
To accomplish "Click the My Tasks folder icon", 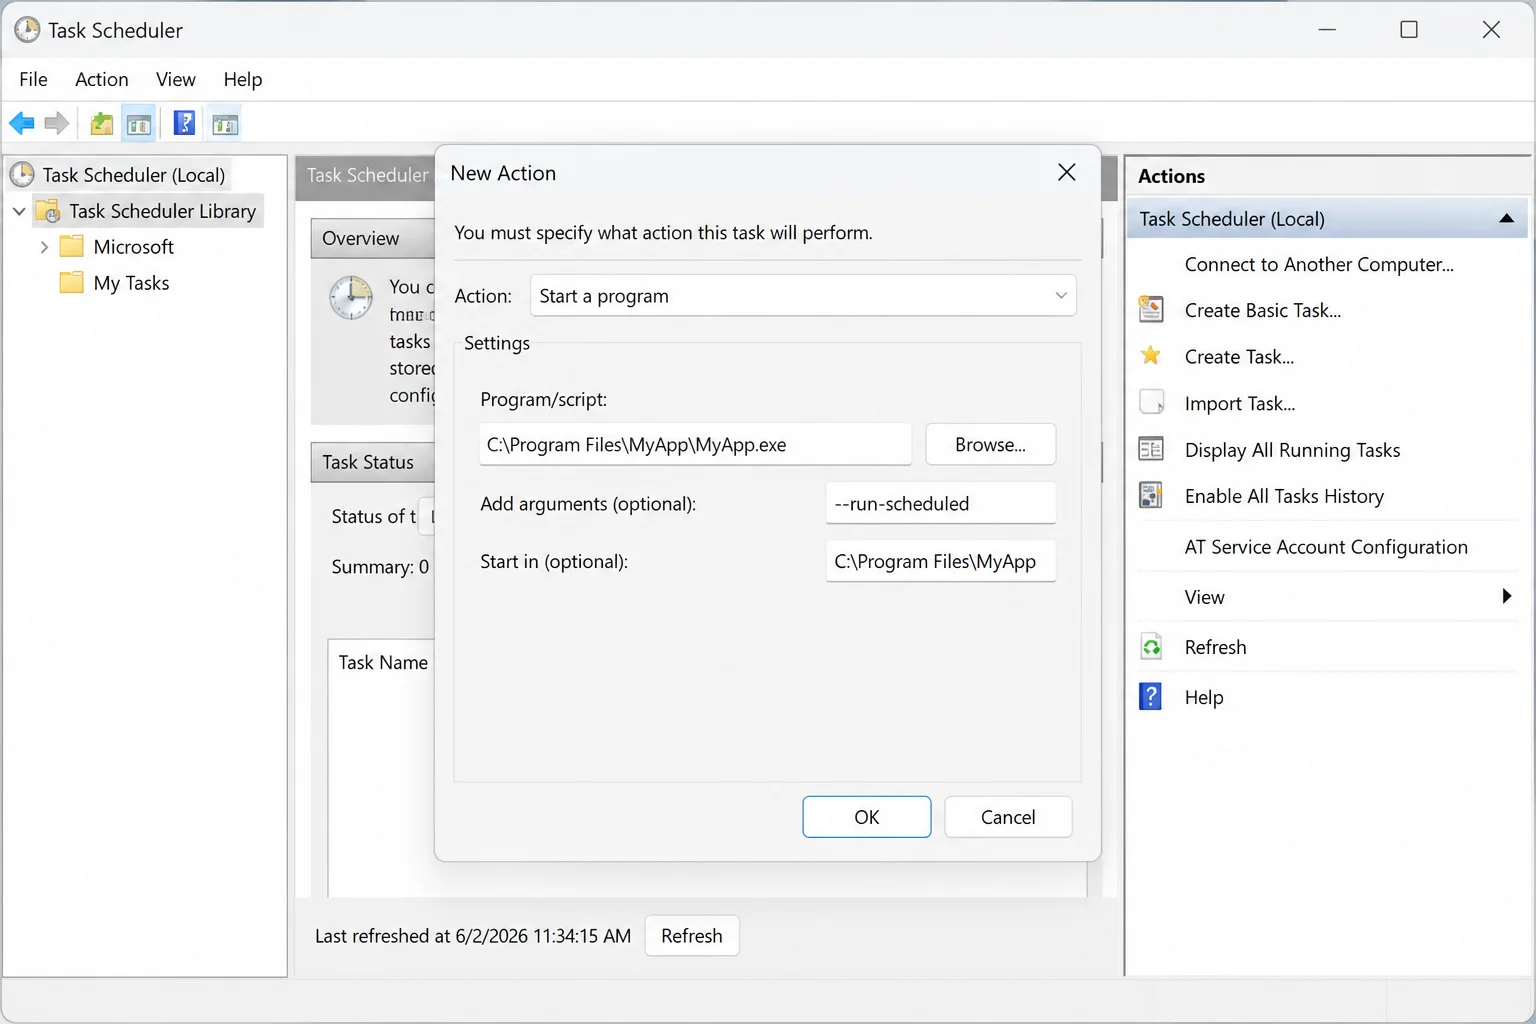I will click(71, 282).
